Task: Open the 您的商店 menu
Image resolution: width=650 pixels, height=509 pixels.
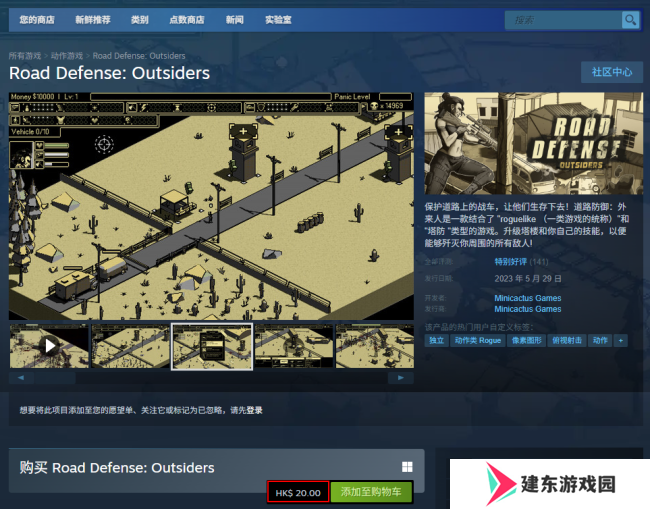Action: point(37,19)
